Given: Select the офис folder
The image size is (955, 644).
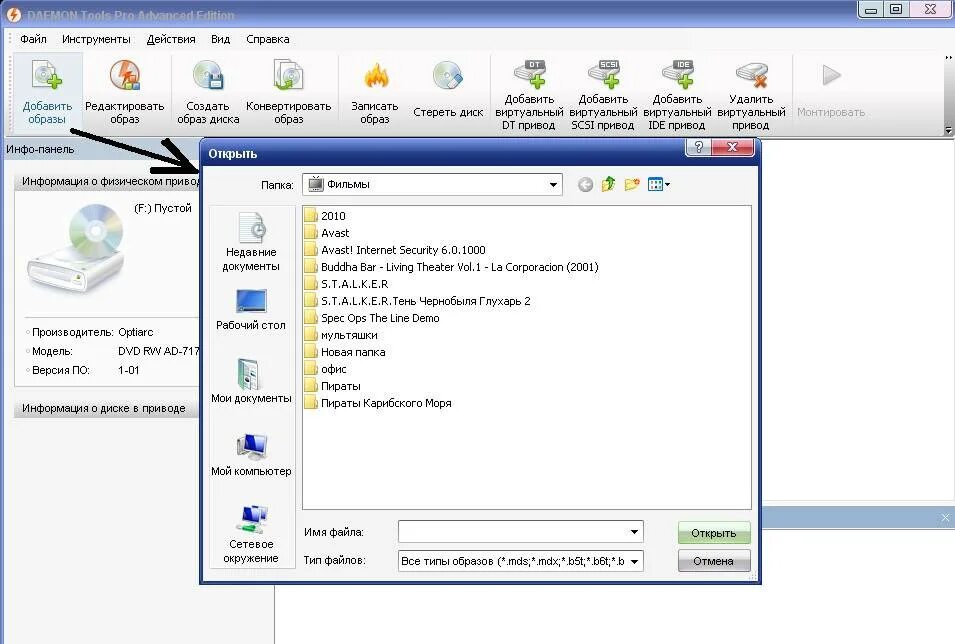Looking at the screenshot, I should [x=325, y=369].
